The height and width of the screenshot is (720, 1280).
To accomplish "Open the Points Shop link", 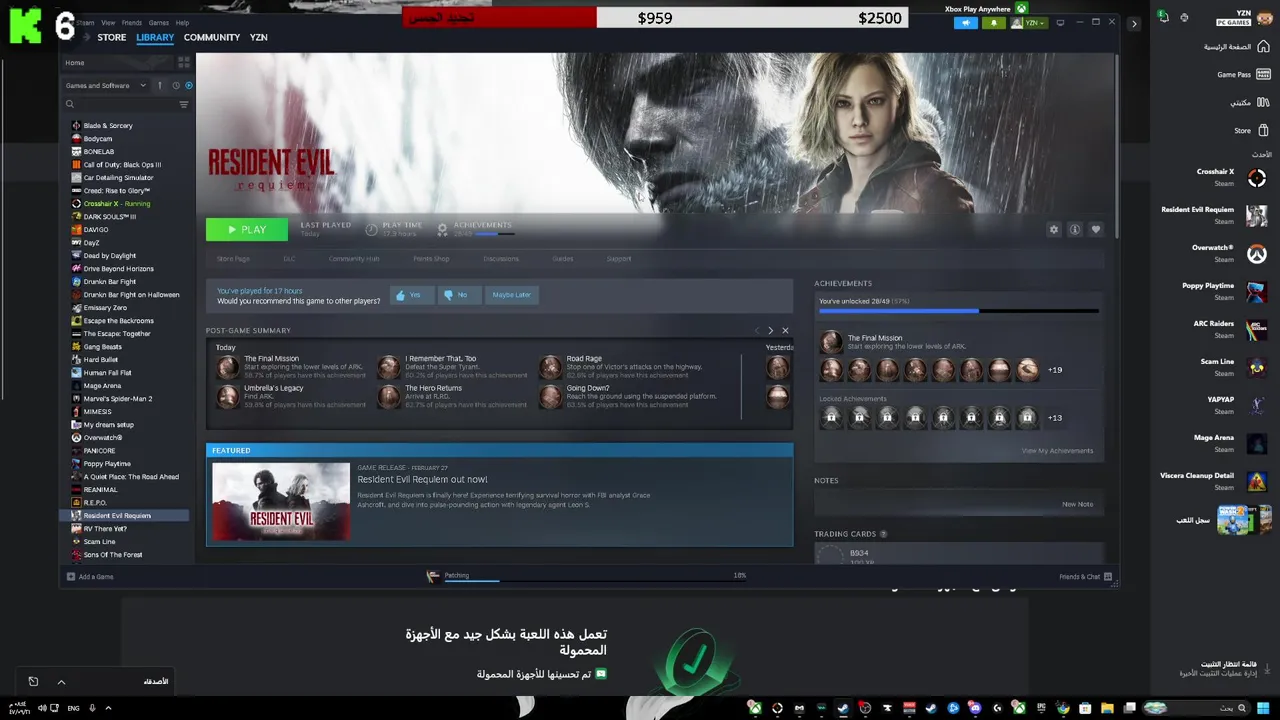I will coord(431,259).
